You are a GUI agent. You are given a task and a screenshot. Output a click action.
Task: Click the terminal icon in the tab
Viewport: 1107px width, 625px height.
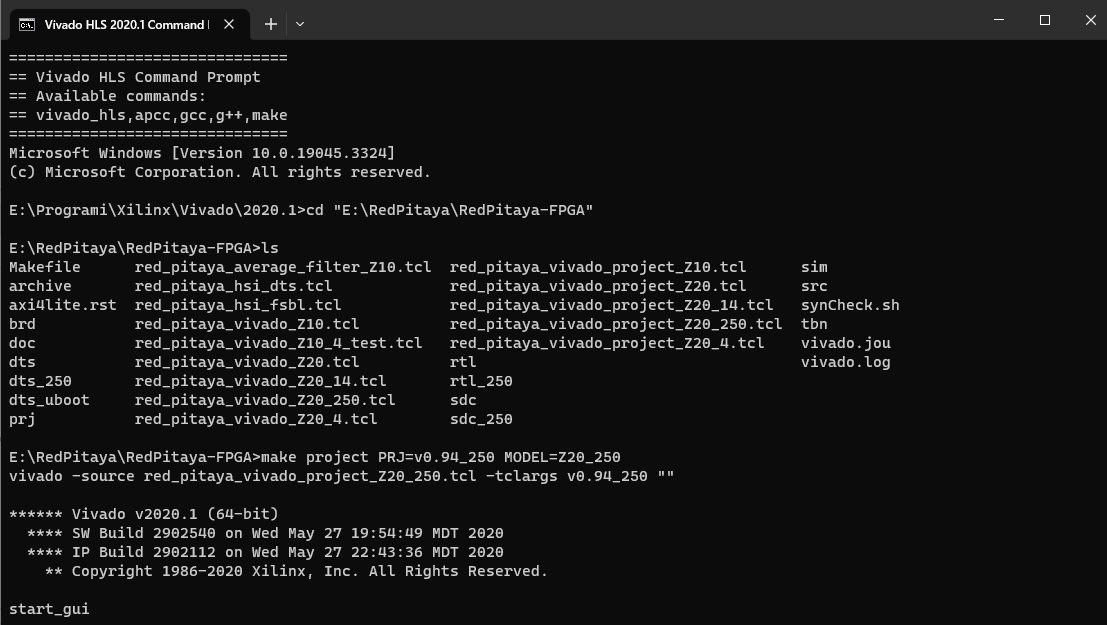pyautogui.click(x=27, y=25)
